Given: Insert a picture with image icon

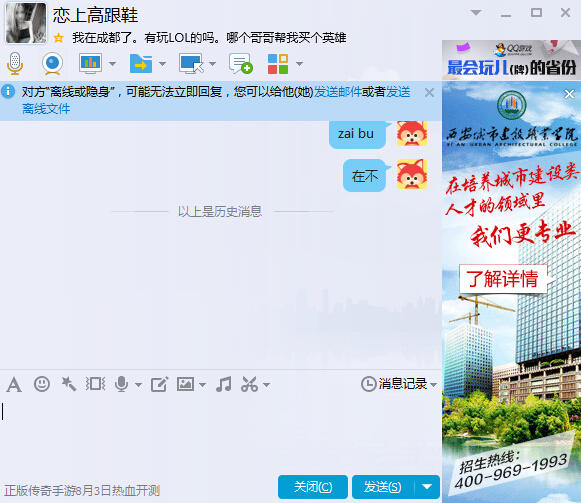Looking at the screenshot, I should click(185, 384).
